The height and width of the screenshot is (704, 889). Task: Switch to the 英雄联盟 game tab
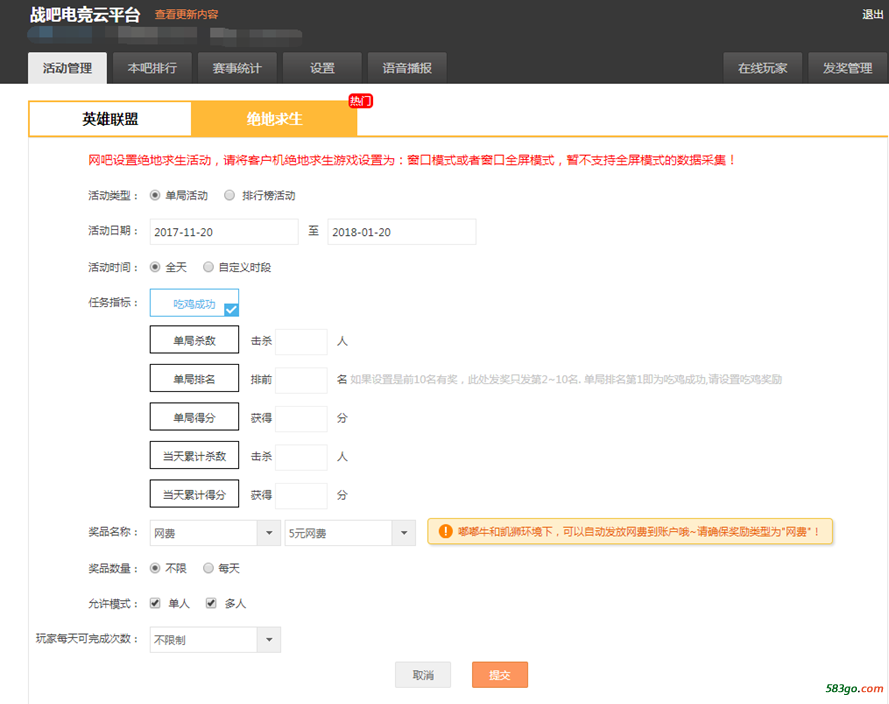tap(110, 119)
